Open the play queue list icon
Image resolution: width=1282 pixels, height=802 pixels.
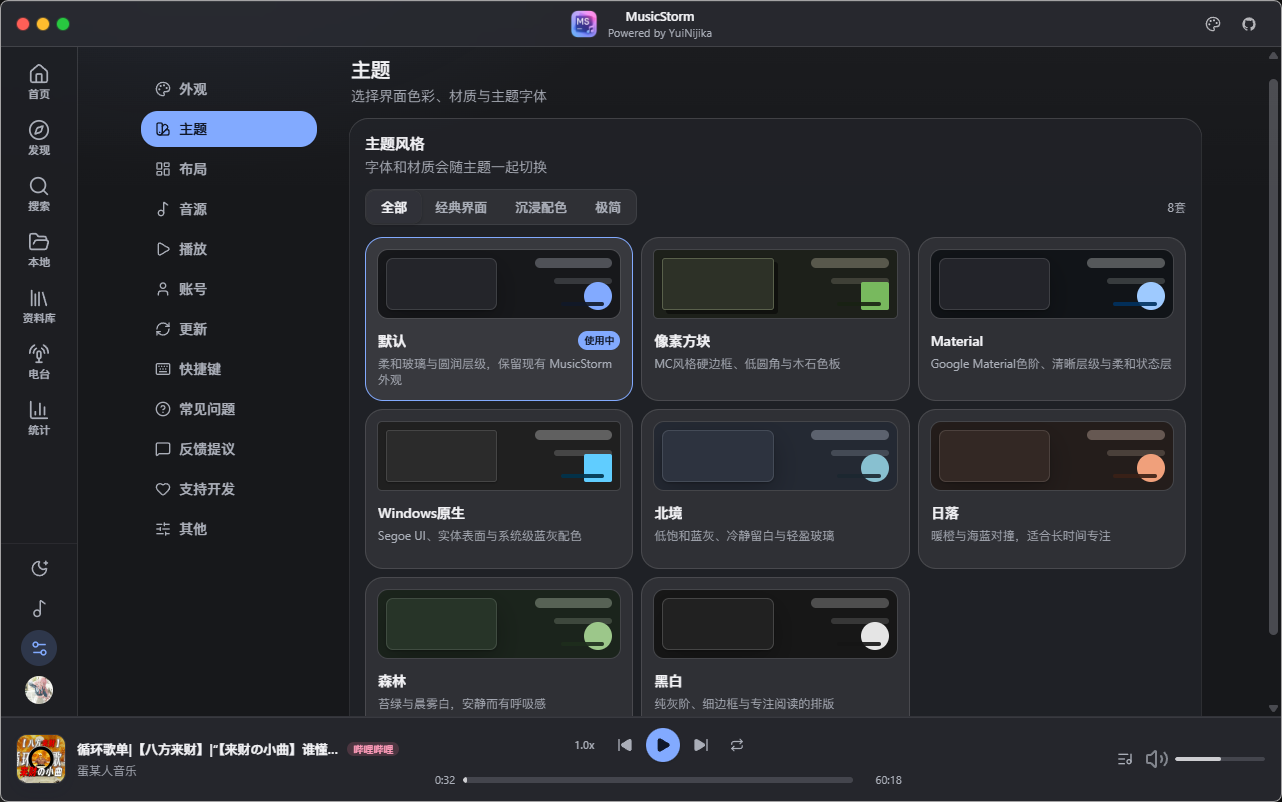[1125, 759]
